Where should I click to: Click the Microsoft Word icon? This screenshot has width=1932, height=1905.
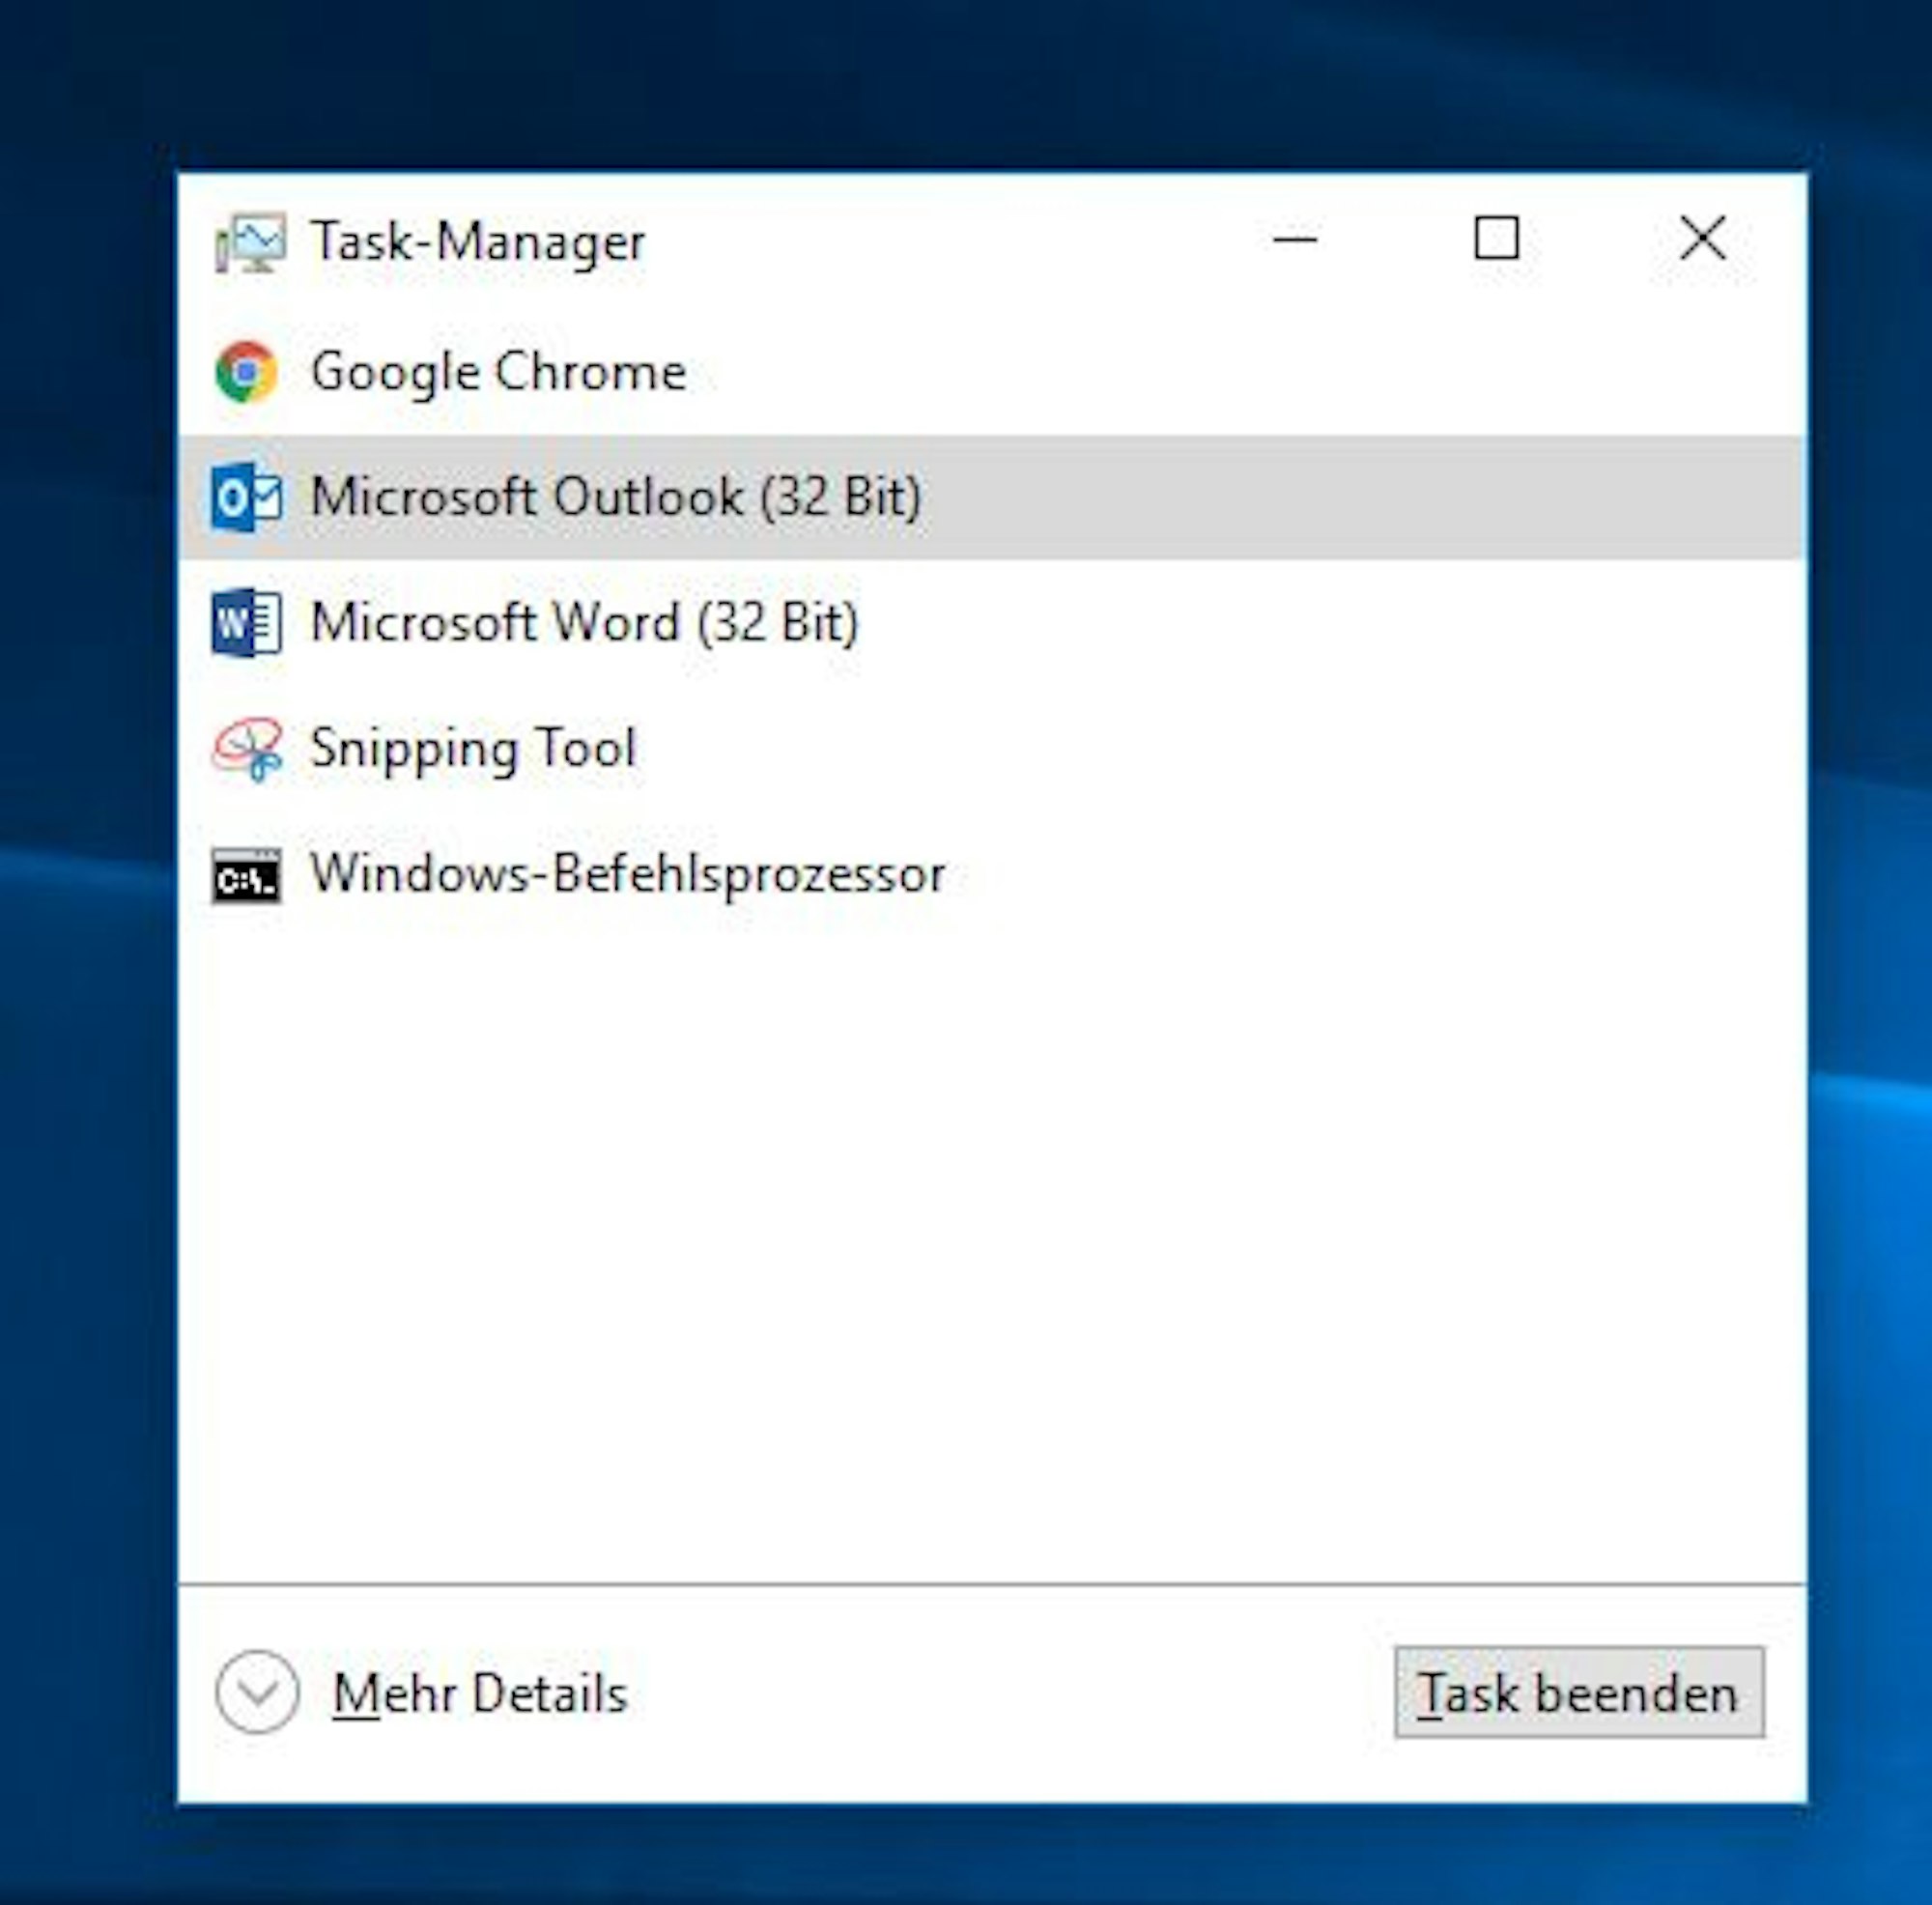coord(246,623)
